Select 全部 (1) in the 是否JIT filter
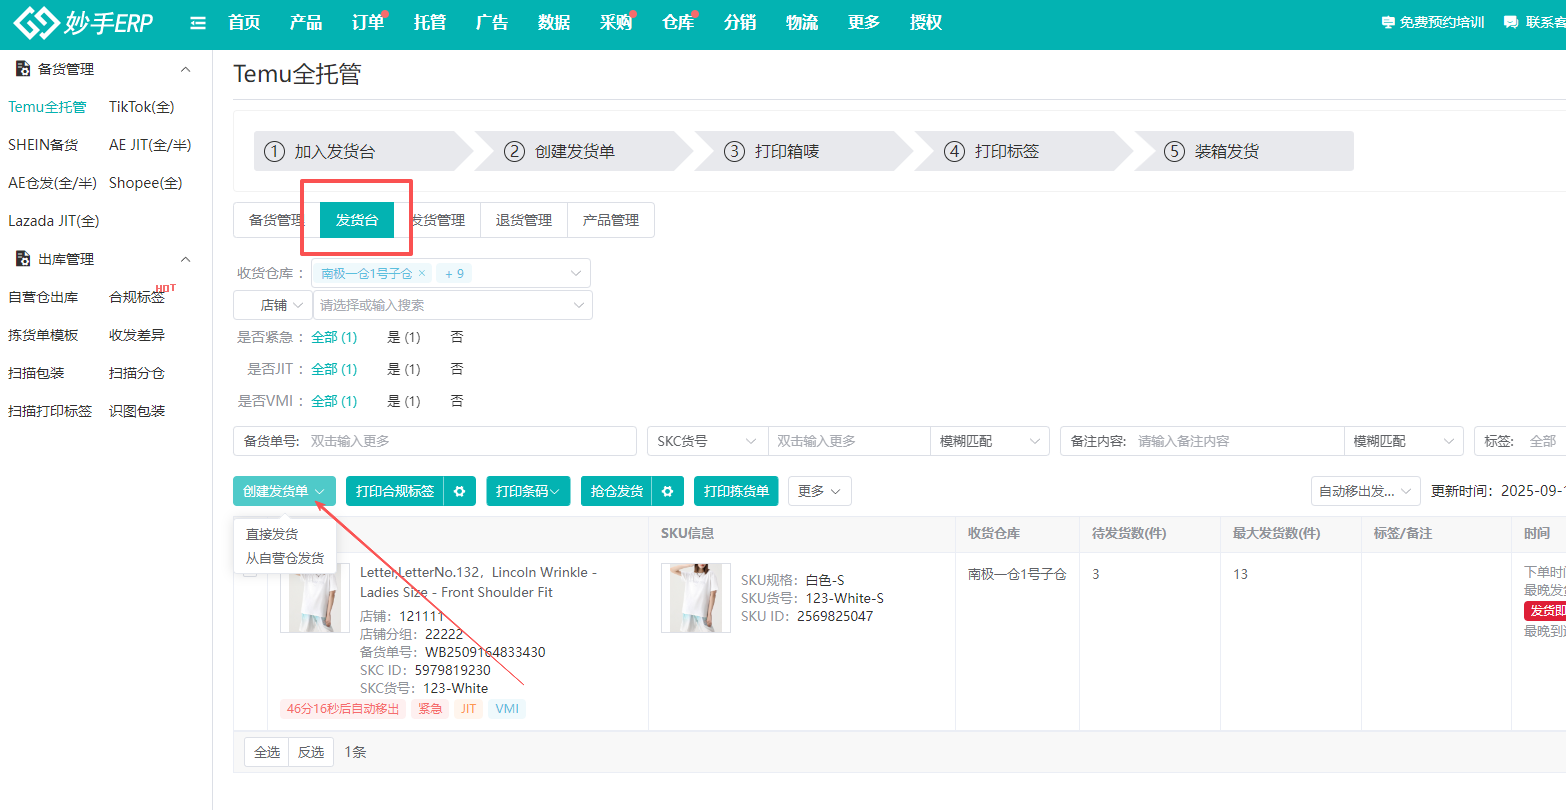 pos(334,369)
